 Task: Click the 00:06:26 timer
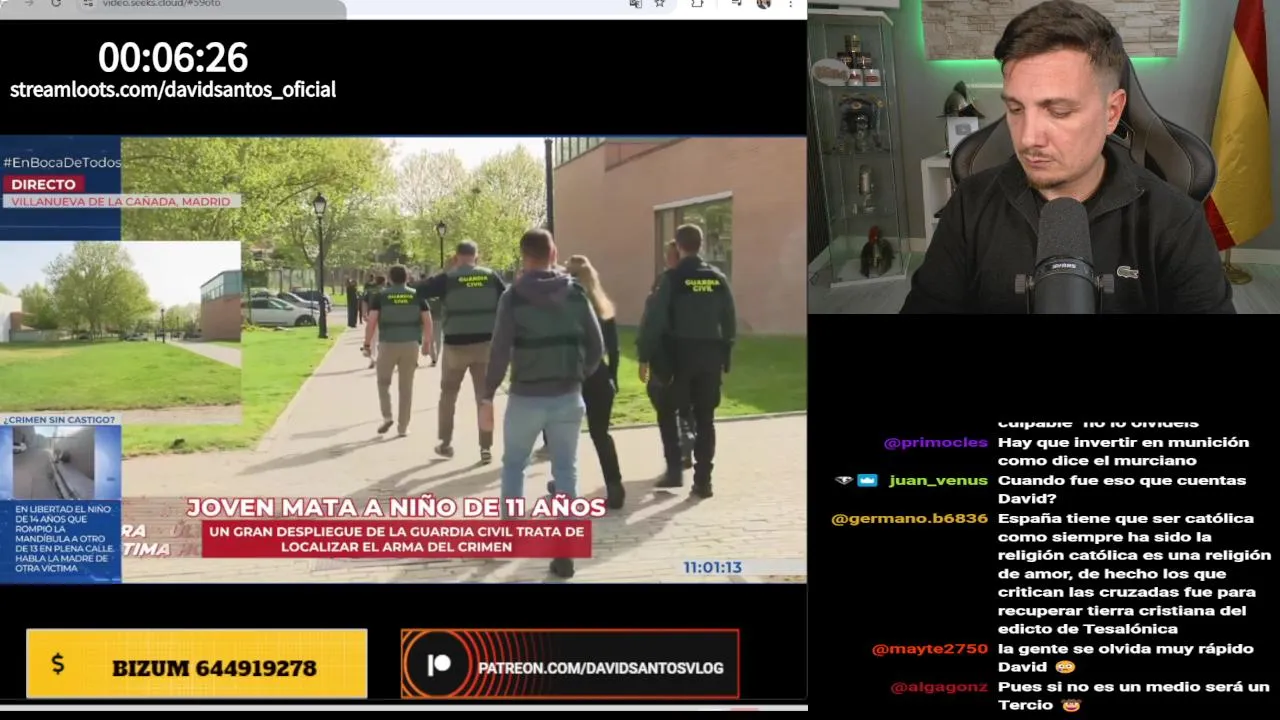pos(173,57)
